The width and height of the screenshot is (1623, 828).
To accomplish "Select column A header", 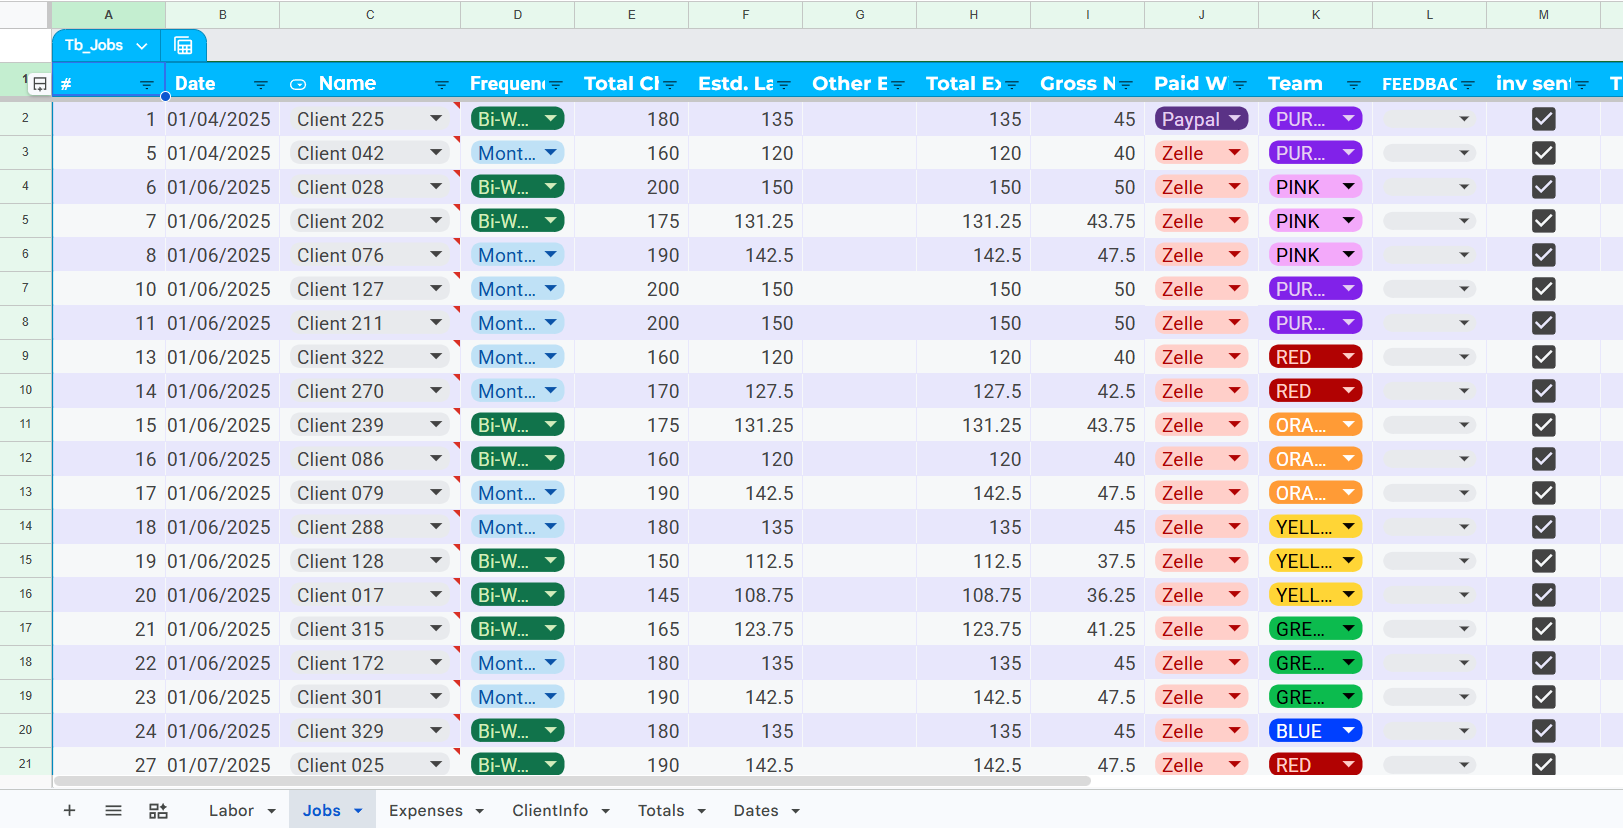I will [108, 14].
